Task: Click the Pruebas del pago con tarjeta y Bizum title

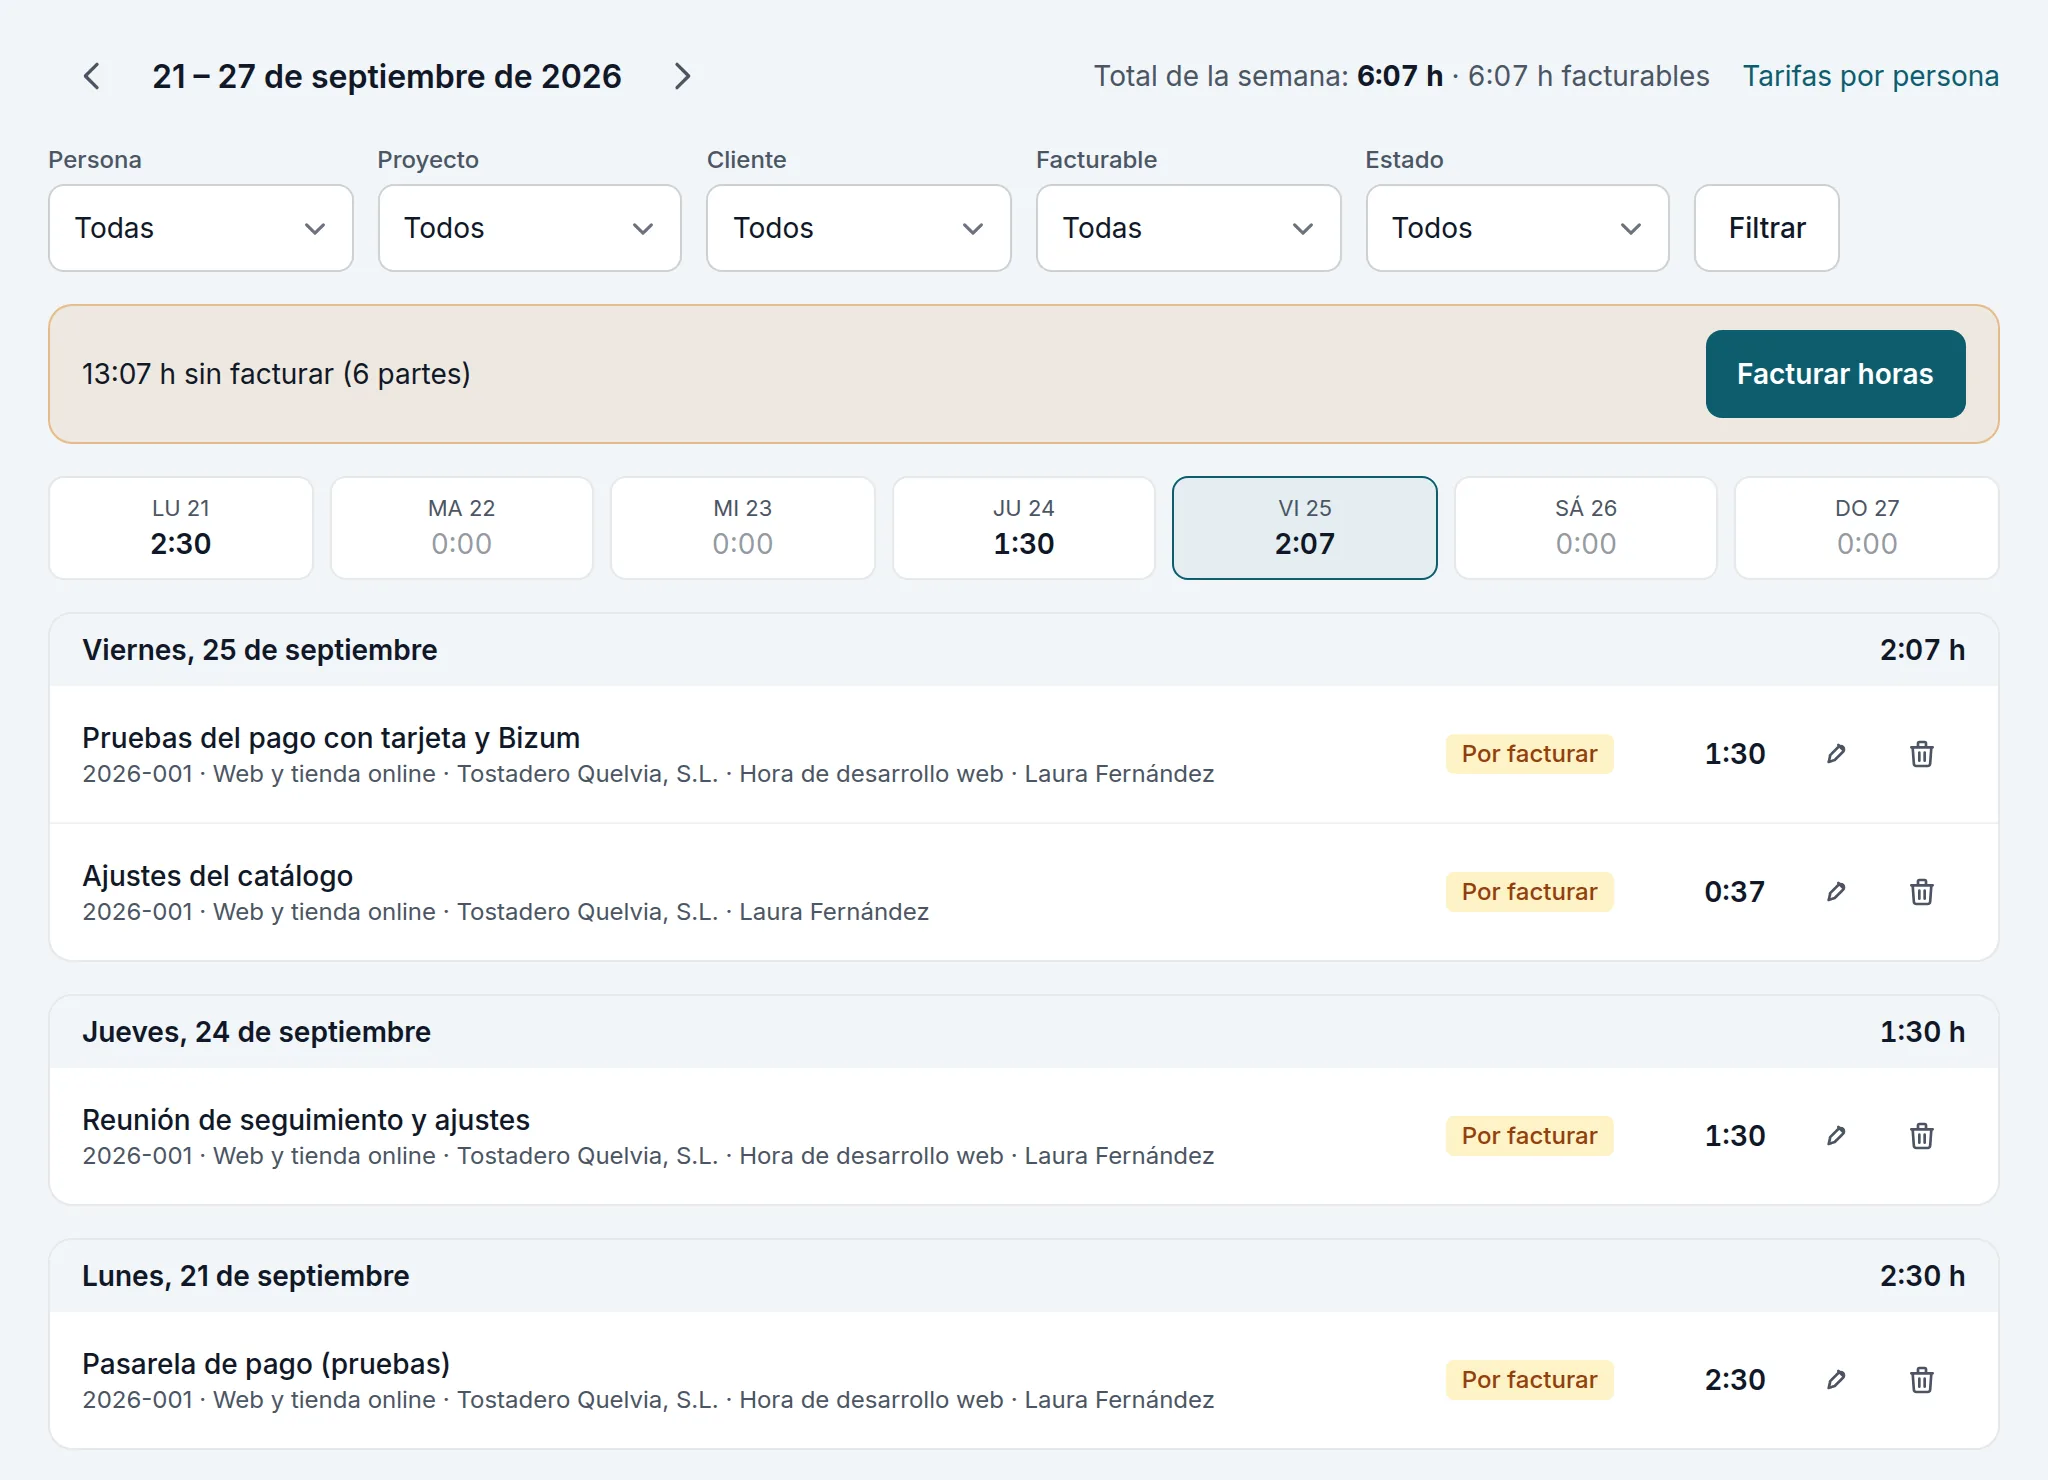Action: click(x=331, y=738)
